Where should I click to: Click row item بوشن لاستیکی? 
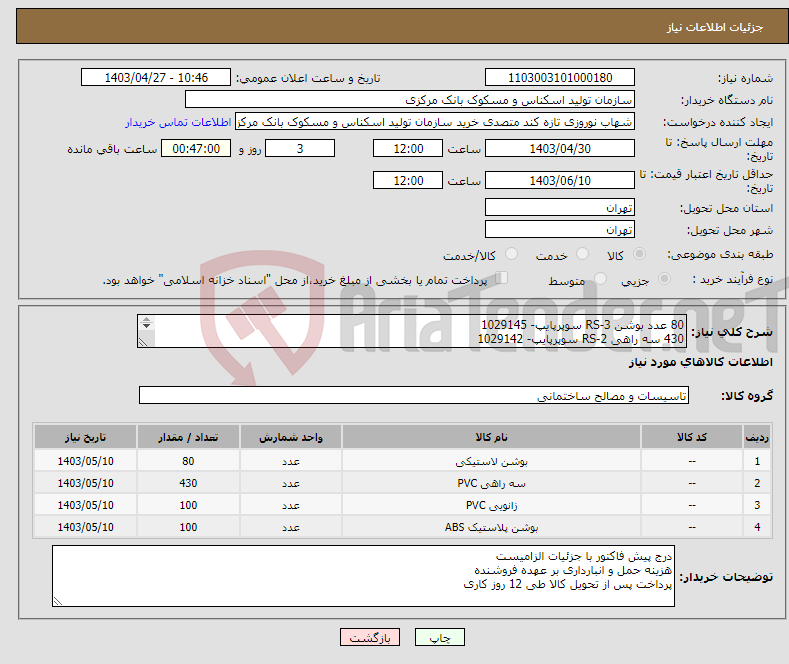coord(491,461)
